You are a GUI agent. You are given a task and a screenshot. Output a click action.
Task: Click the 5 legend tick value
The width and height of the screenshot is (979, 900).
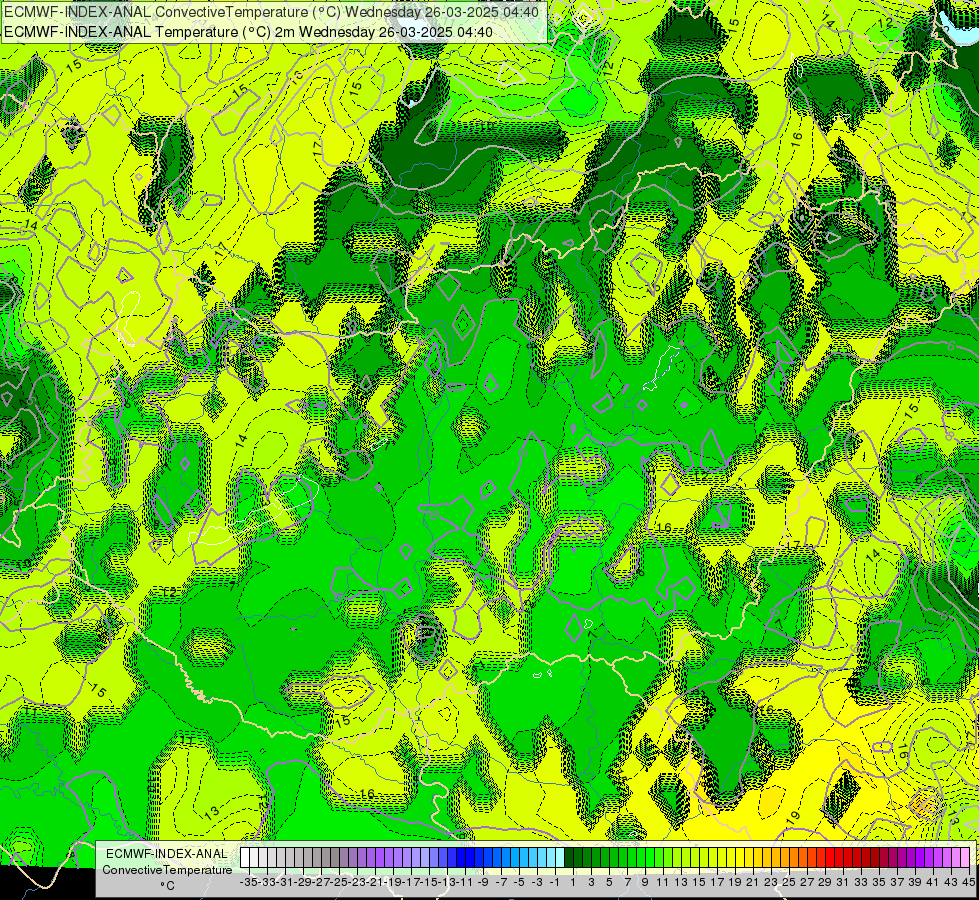(x=609, y=882)
